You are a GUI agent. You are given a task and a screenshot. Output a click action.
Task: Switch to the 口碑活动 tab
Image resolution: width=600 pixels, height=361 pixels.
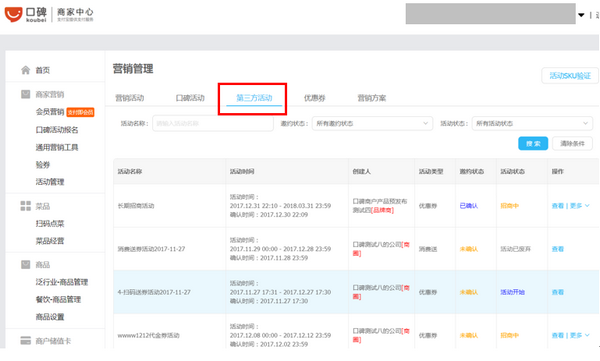coord(190,98)
